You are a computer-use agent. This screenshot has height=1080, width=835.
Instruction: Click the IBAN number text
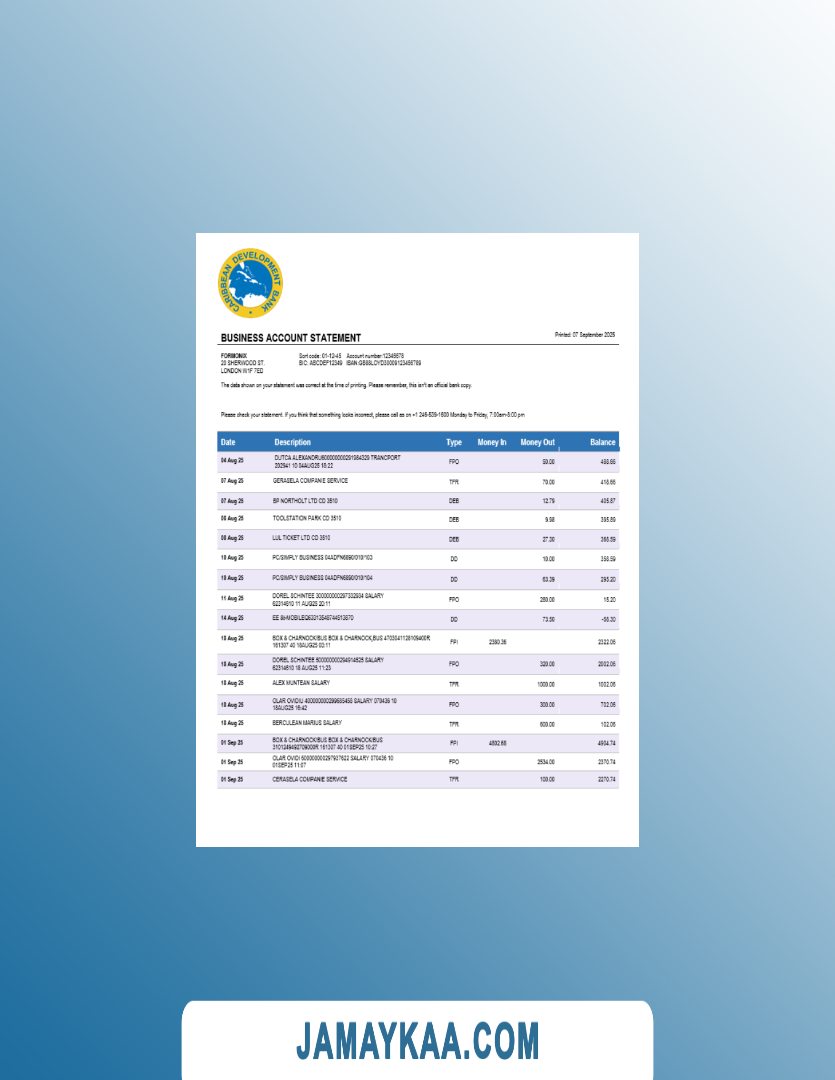[384, 362]
